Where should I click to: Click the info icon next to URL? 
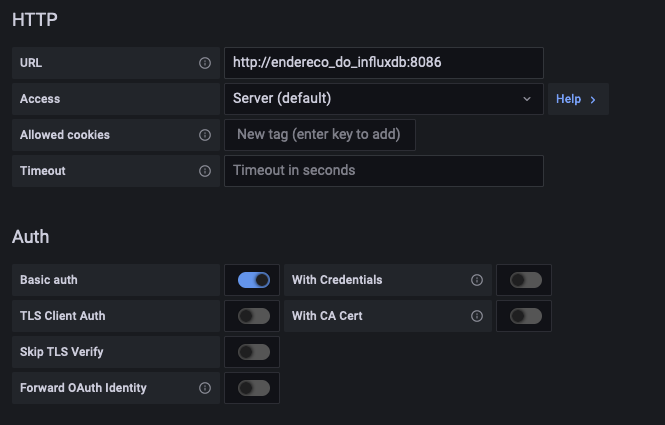point(205,63)
